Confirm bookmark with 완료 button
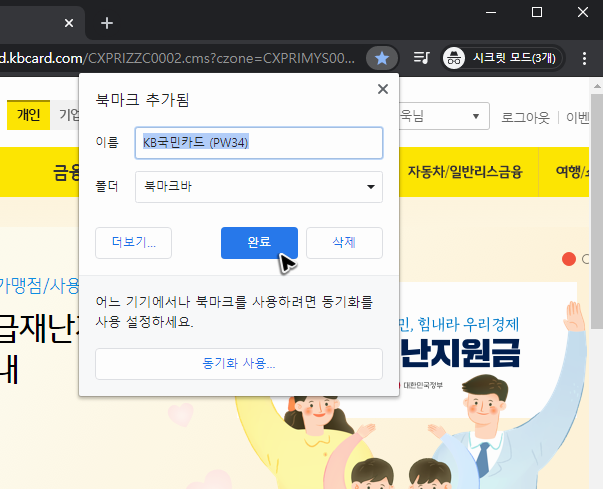The height and width of the screenshot is (489, 603). 259,243
